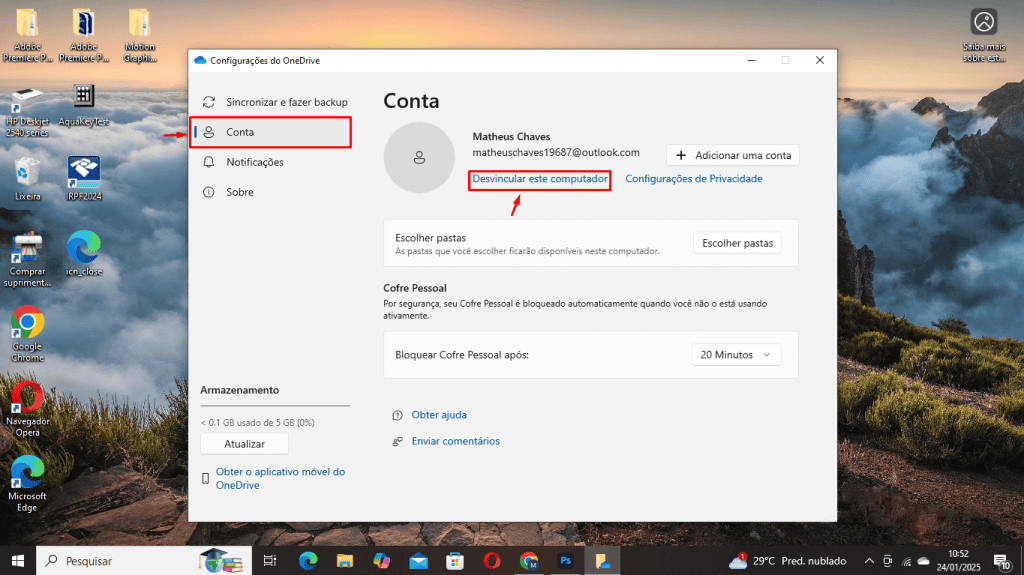Viewport: 1024px width, 575px height.
Task: Click the network tray icon
Action: pyautogui.click(x=906, y=561)
